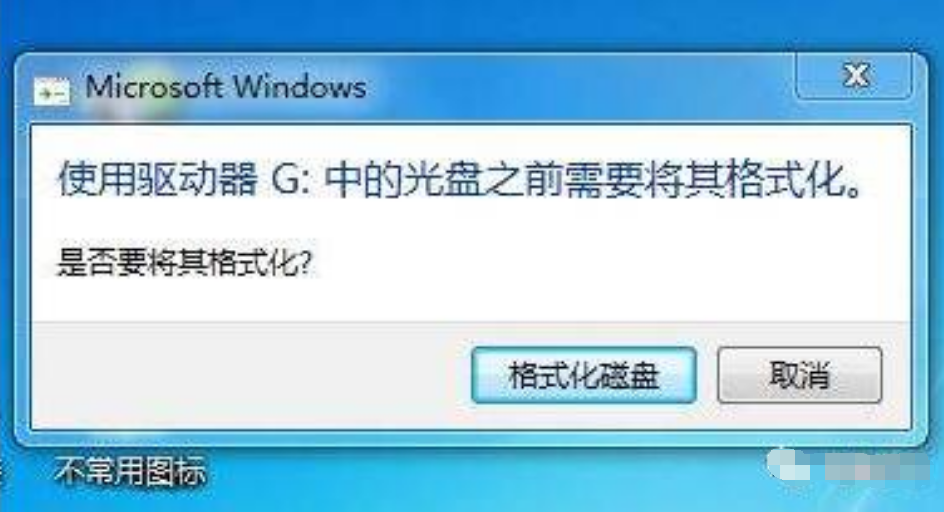This screenshot has width=944, height=512.
Task: Click the 取消 button
Action: pyautogui.click(x=800, y=375)
